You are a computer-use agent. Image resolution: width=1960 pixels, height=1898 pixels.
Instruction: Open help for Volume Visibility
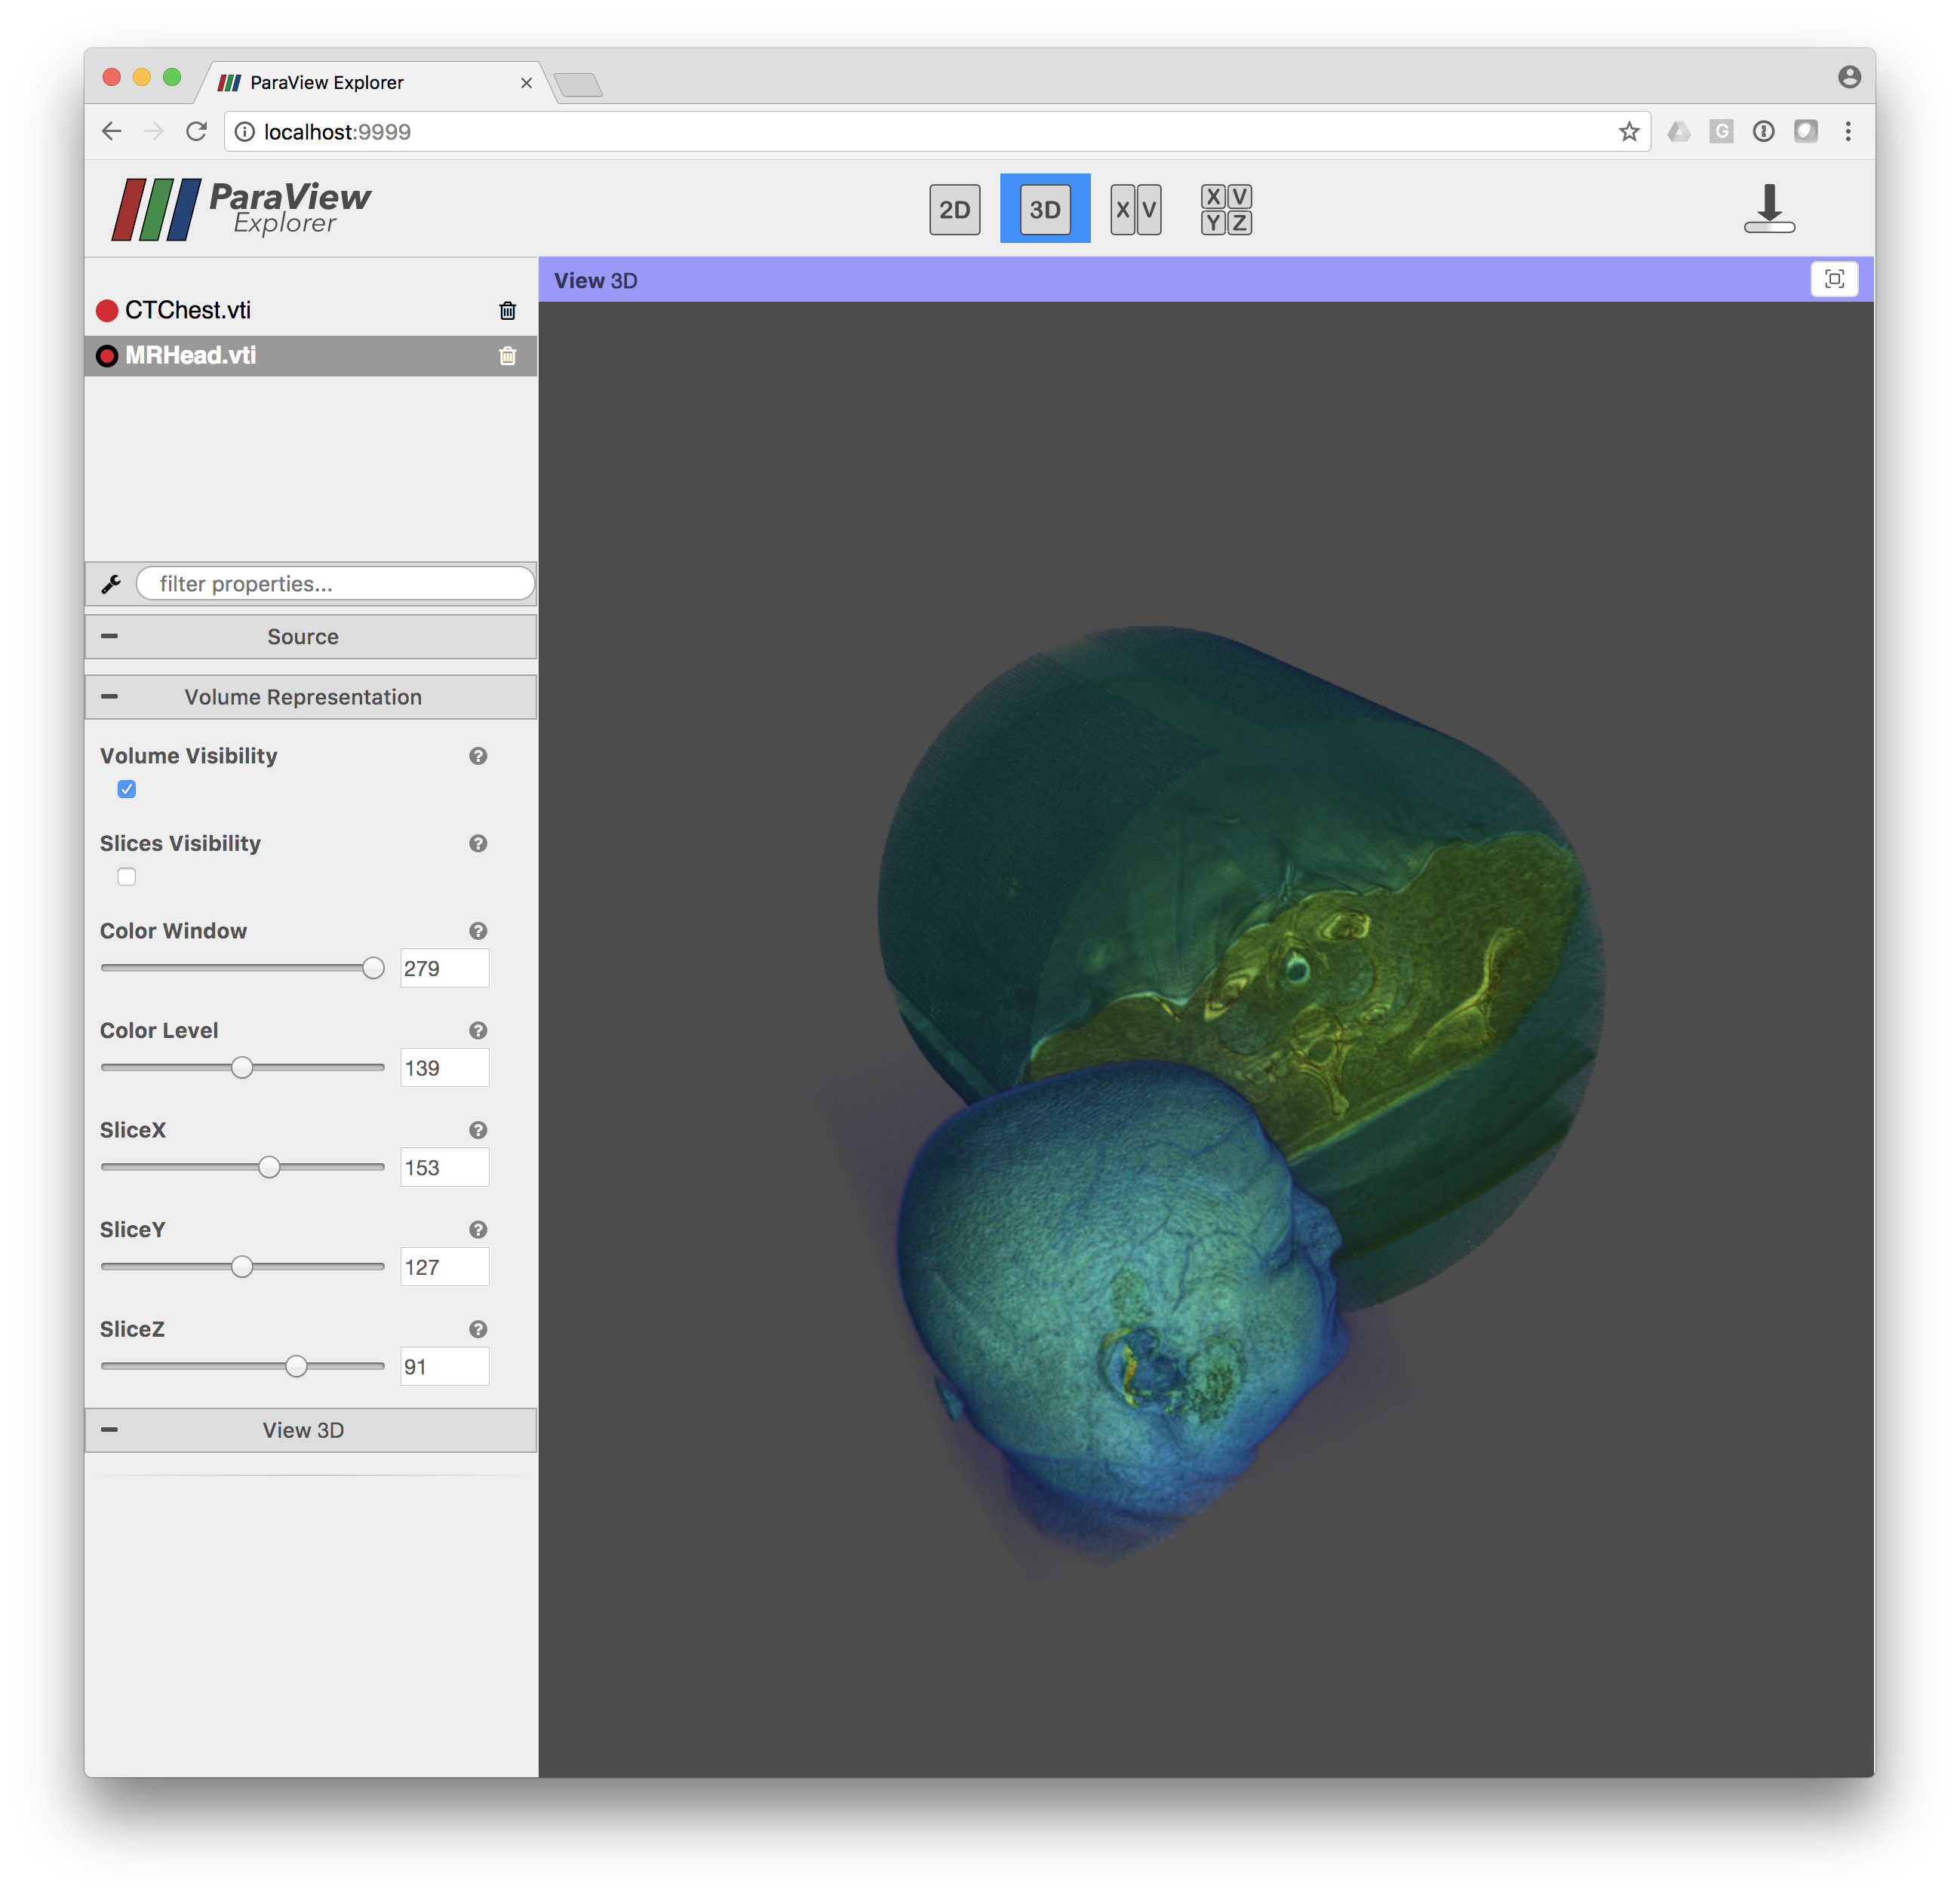(x=478, y=757)
